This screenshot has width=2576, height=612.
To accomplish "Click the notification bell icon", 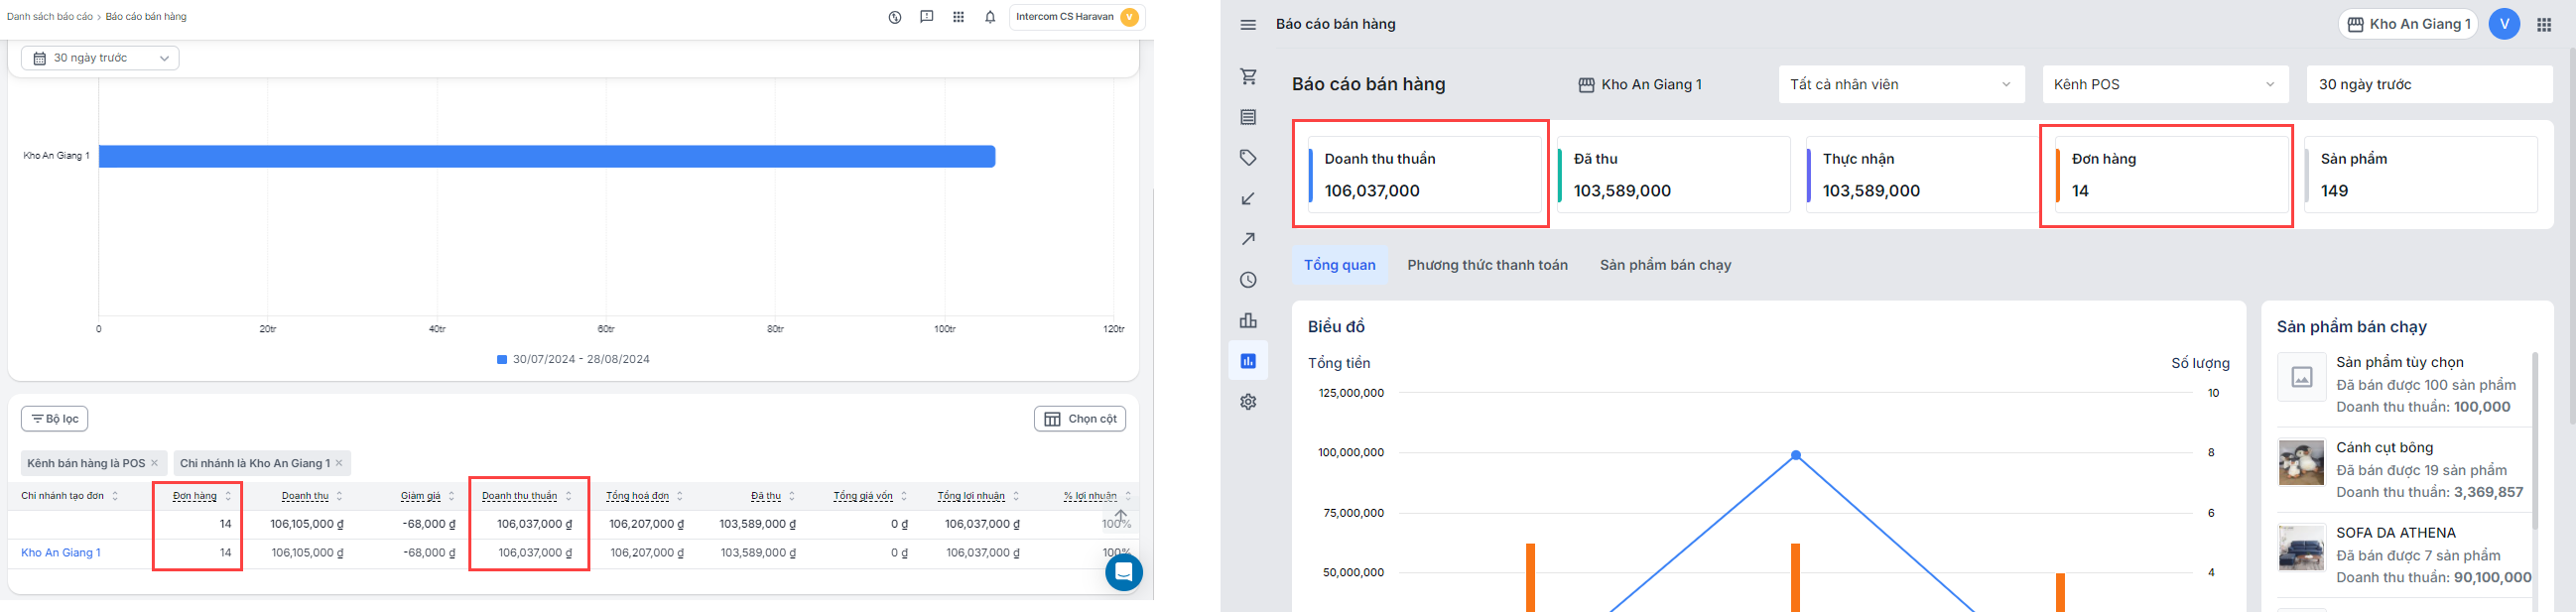I will [x=990, y=17].
